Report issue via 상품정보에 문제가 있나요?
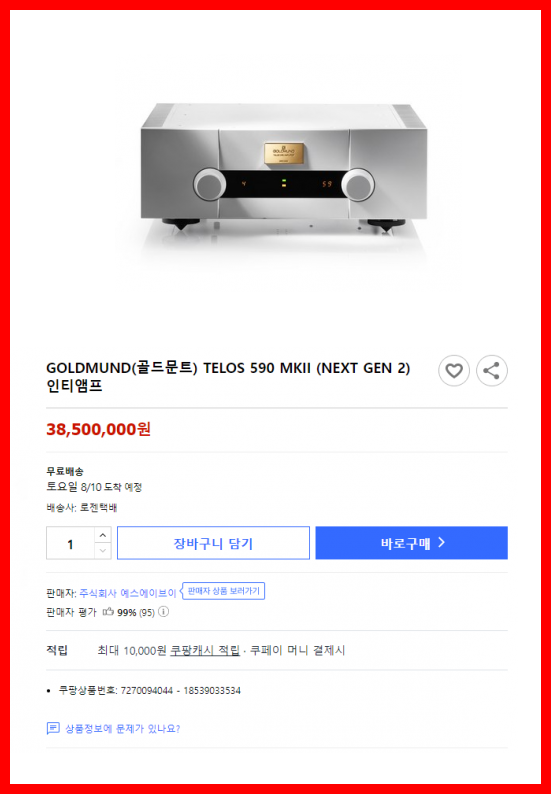 pos(123,729)
